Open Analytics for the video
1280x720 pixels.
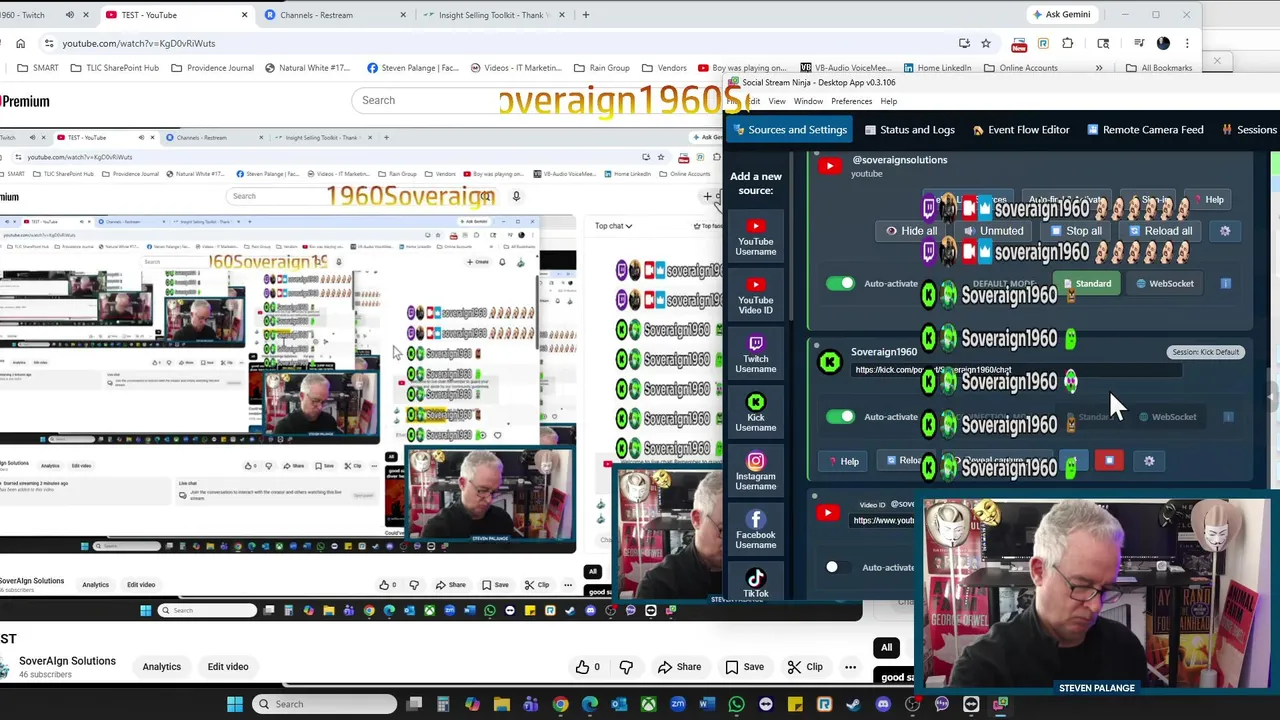pos(161,667)
